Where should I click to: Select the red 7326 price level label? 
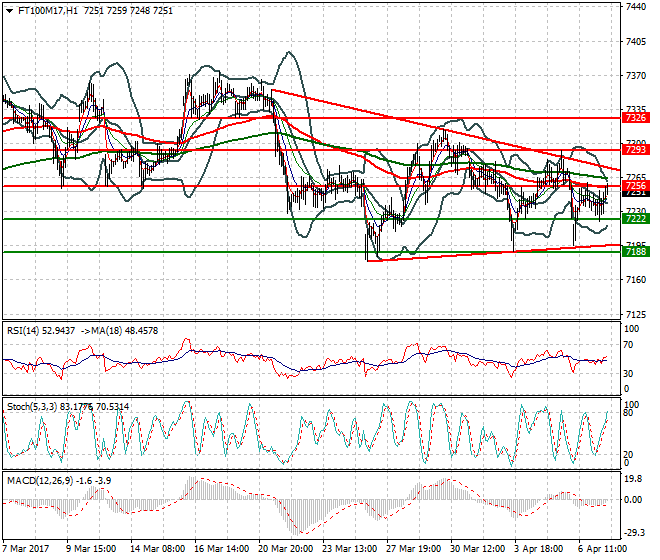636,117
